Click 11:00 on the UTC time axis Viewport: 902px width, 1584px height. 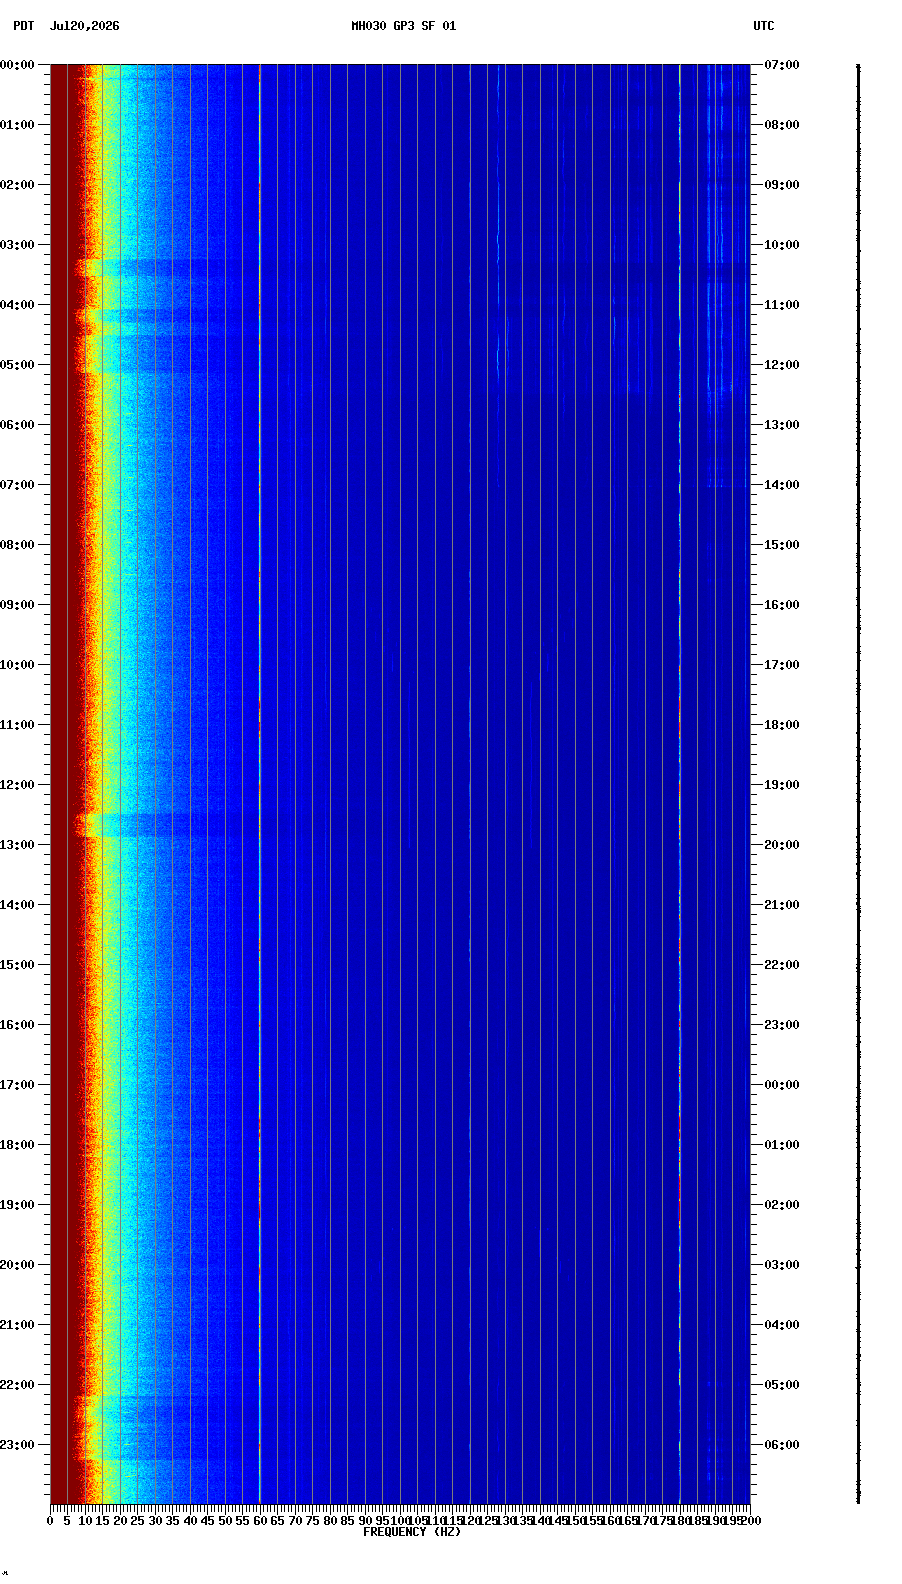(782, 305)
